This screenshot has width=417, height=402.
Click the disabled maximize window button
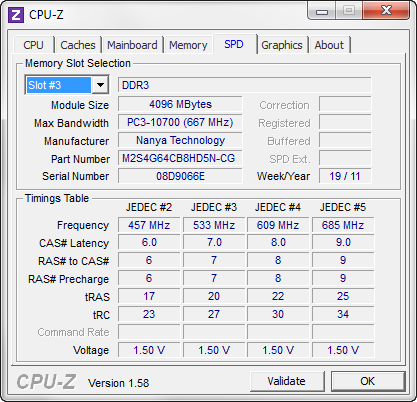coord(349,11)
